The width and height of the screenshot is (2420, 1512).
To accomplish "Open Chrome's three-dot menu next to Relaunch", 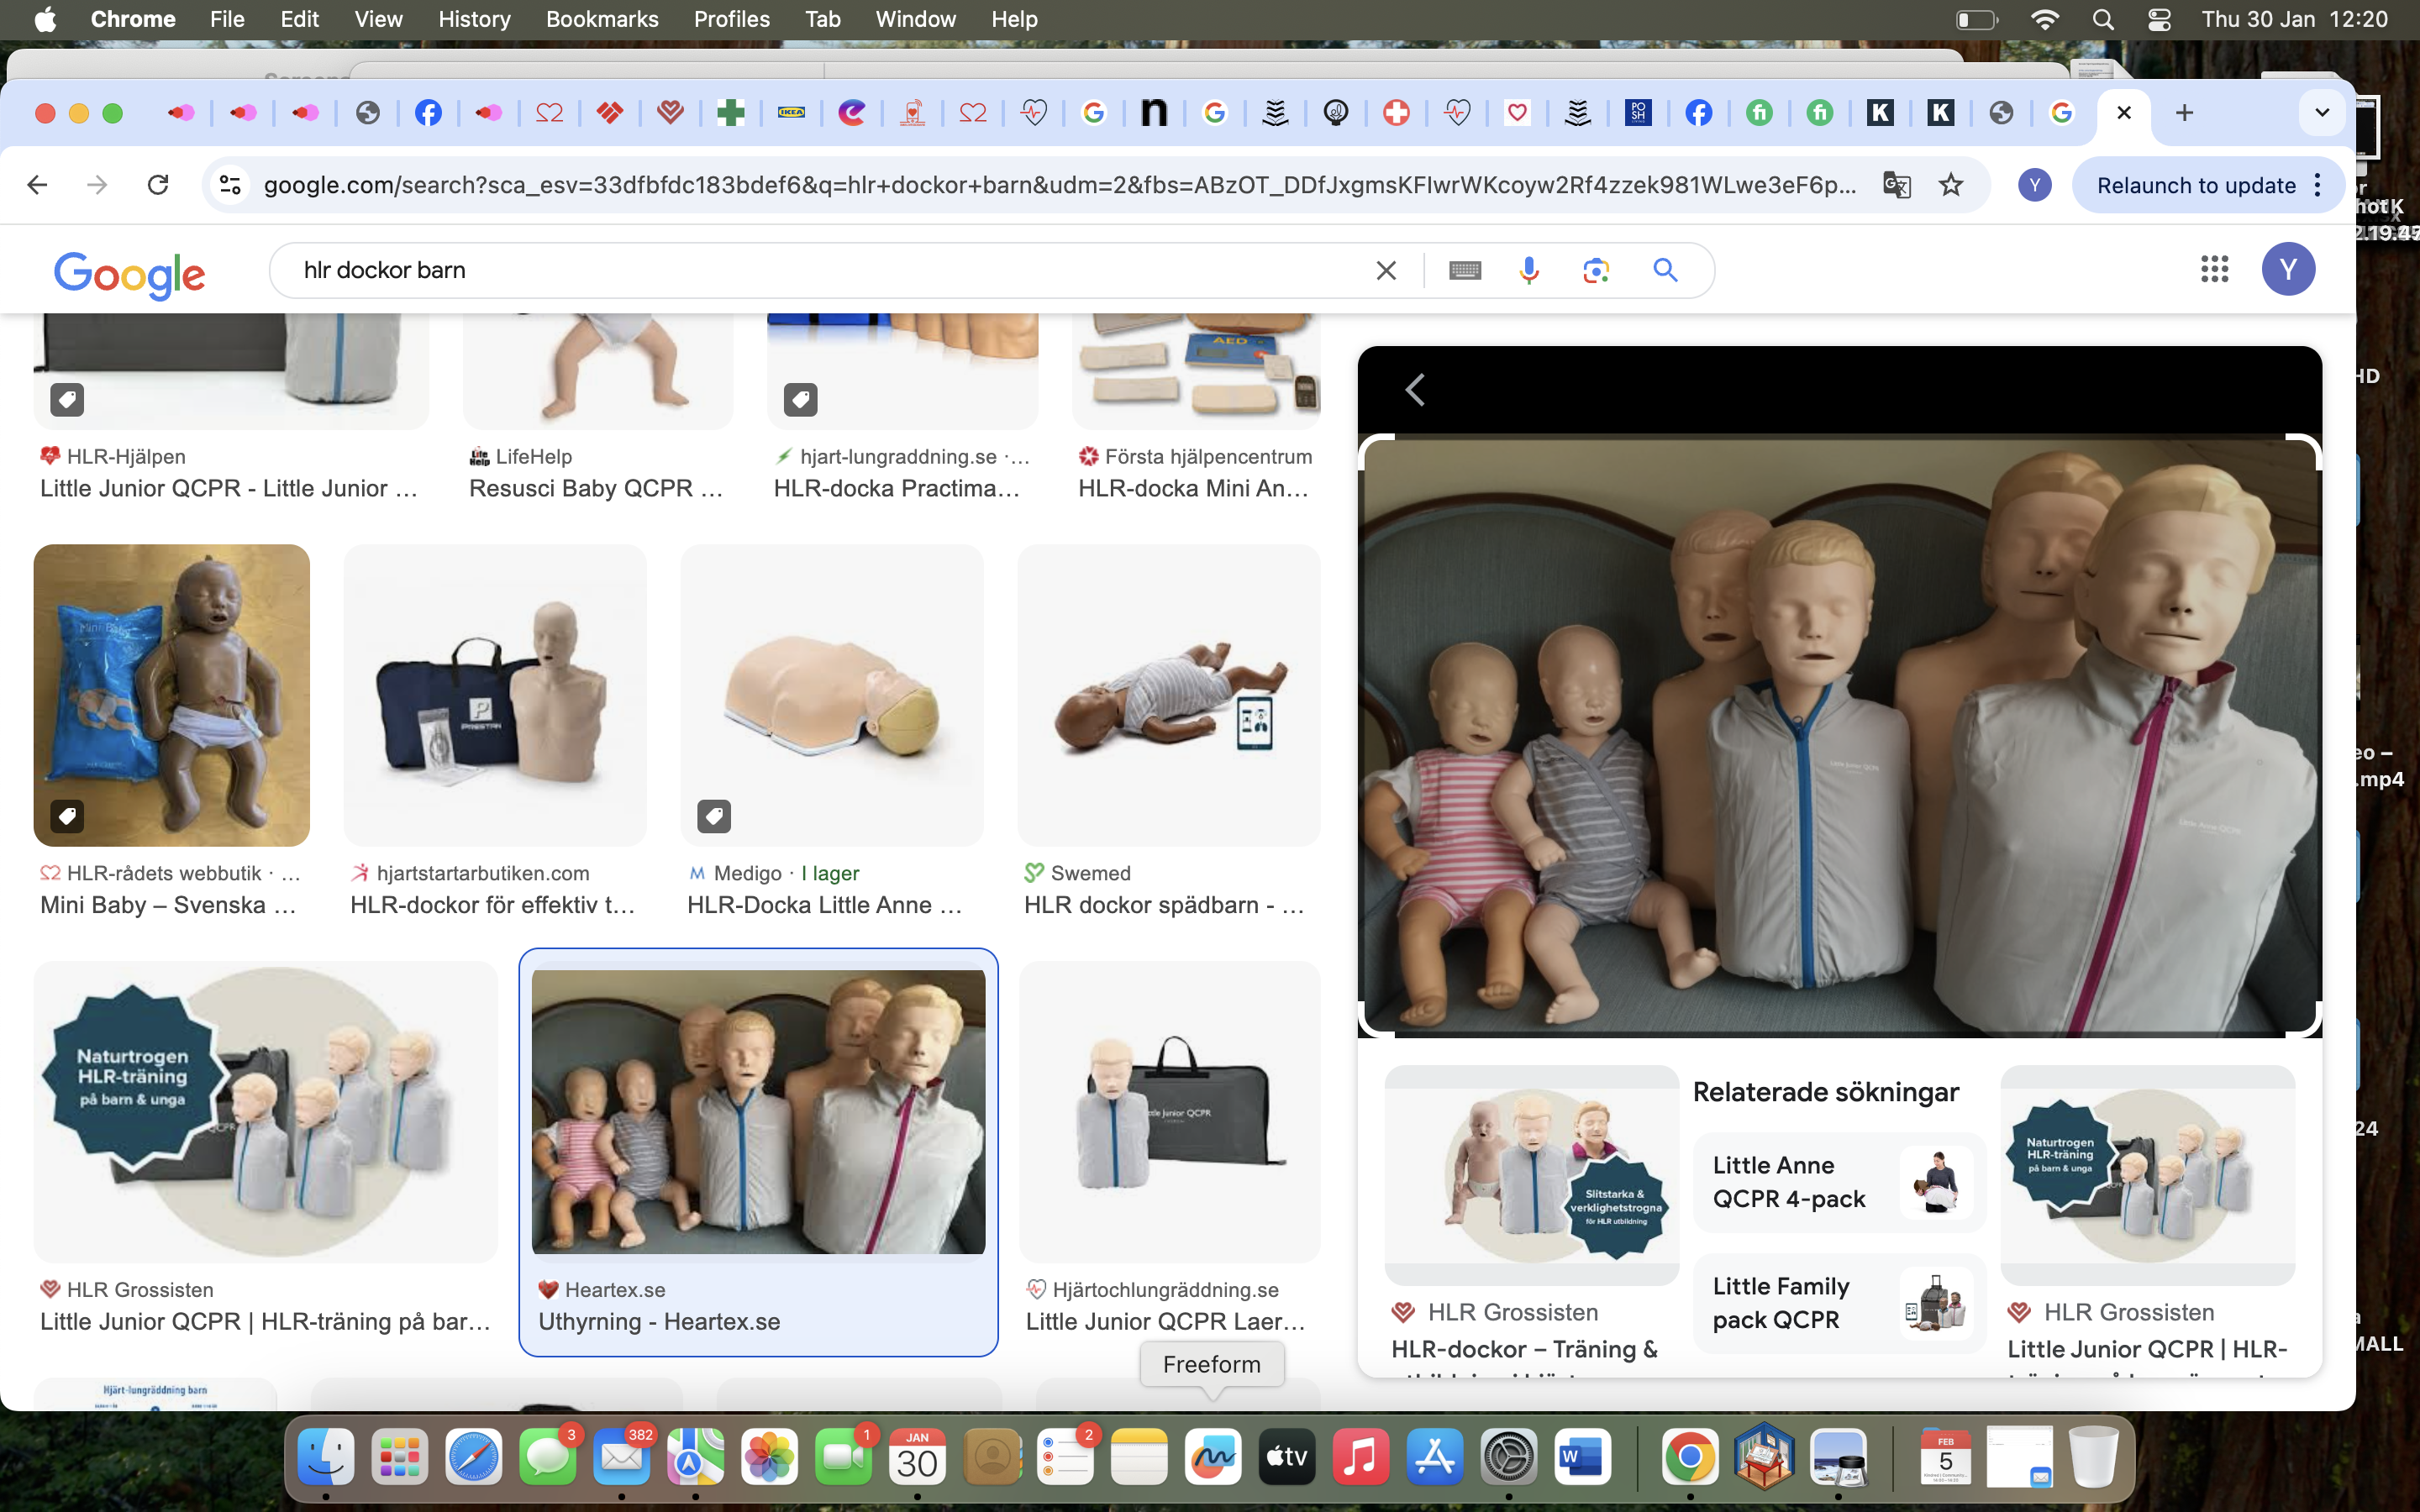I will [x=2318, y=185].
